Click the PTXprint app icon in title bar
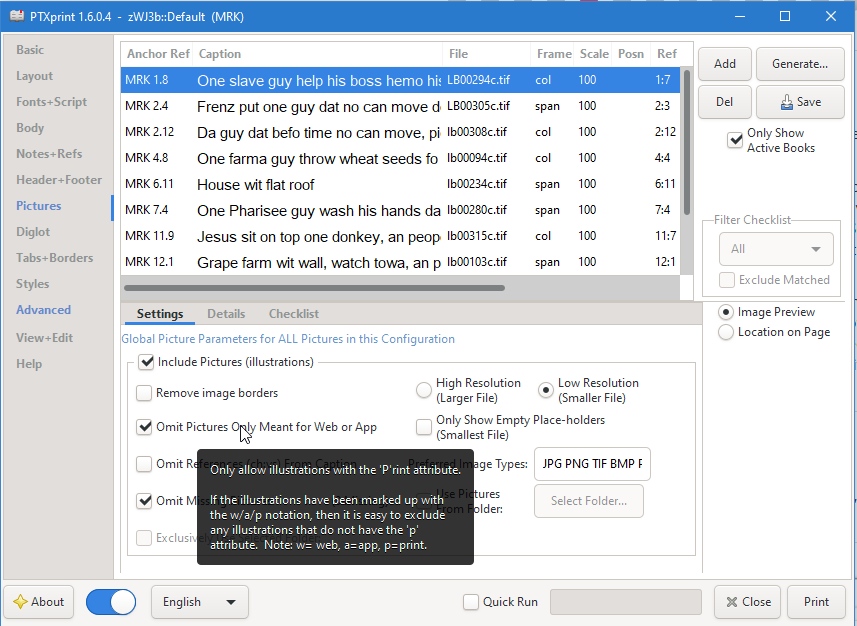 [16, 17]
